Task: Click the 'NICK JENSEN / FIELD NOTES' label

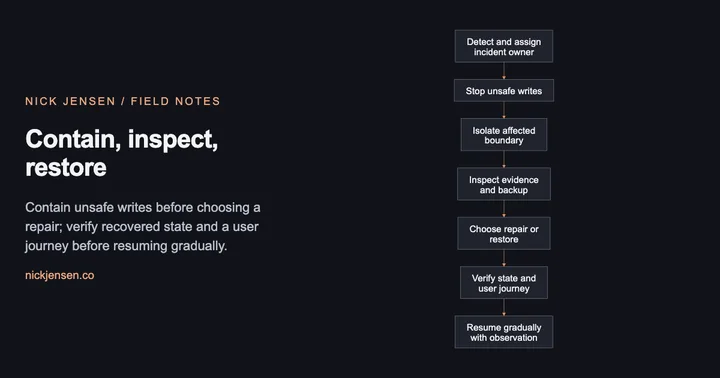Action: tap(123, 101)
